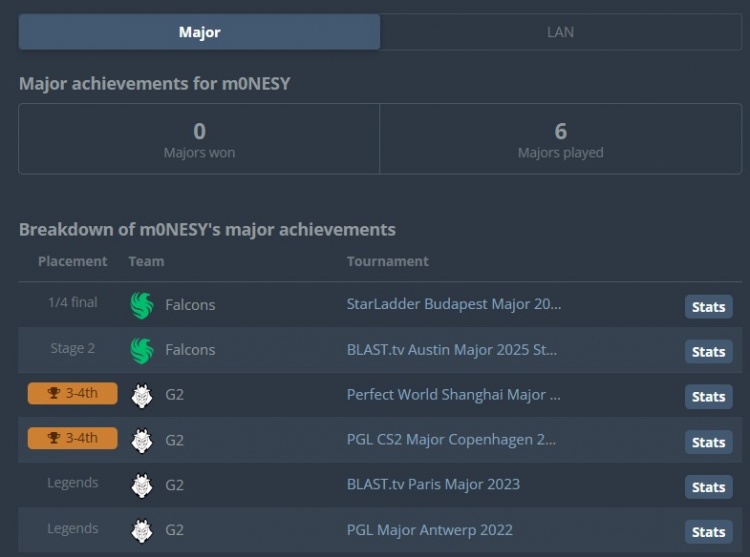The image size is (750, 557).
Task: Click the 1/4 final placement text
Action: (x=73, y=302)
